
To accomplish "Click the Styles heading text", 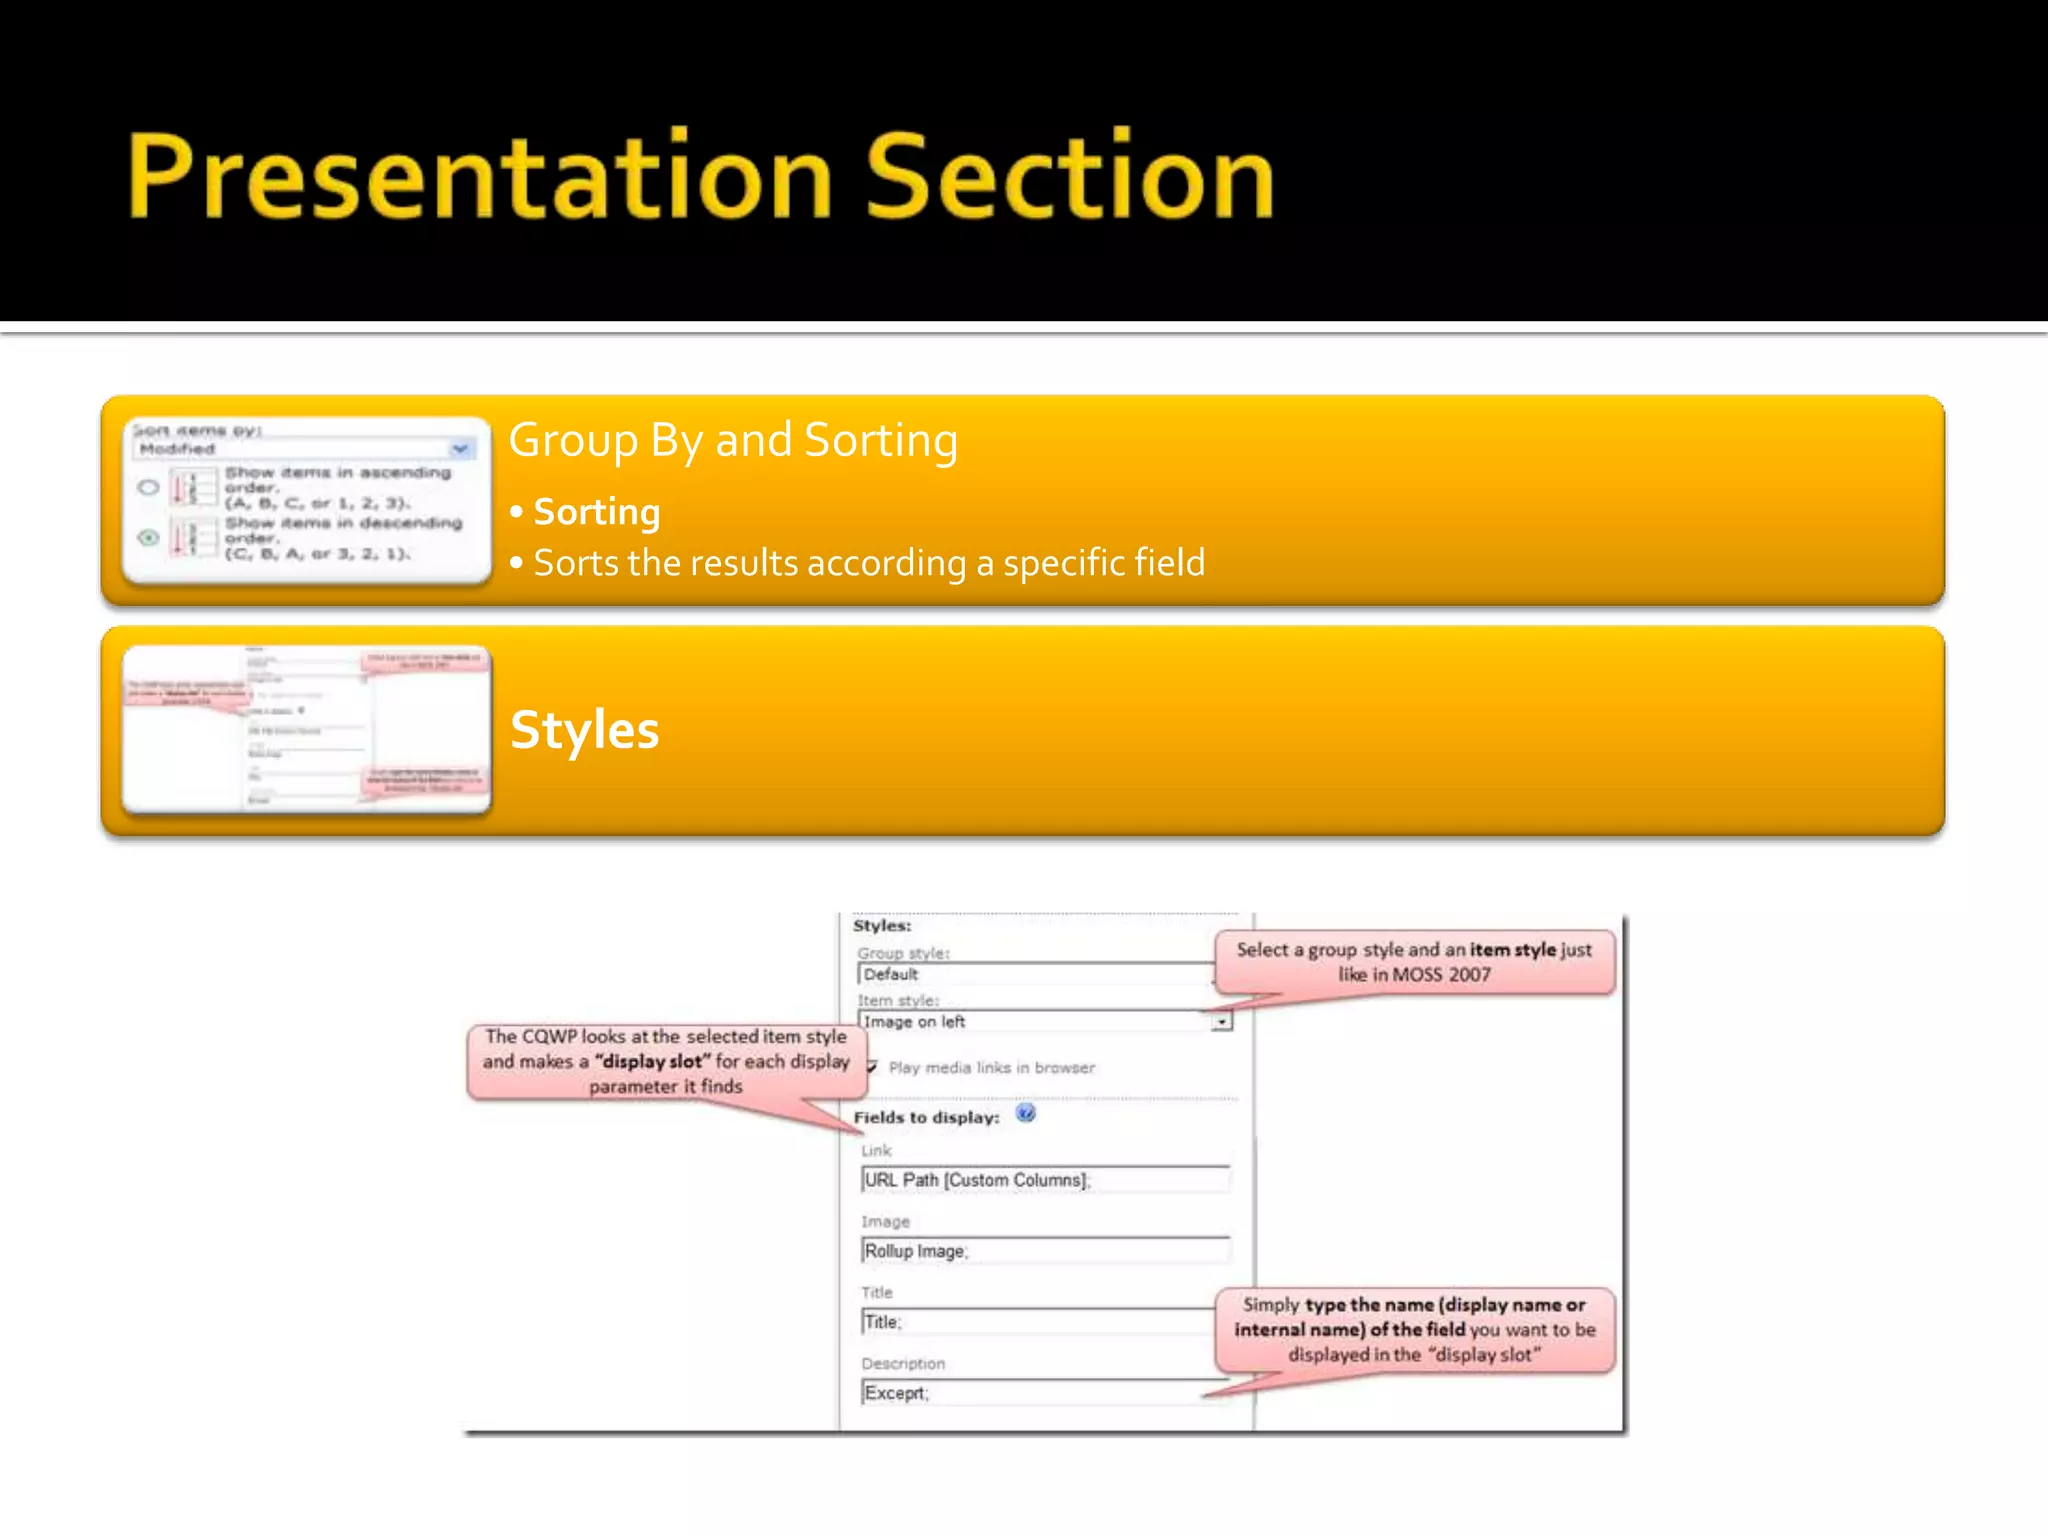I will (584, 730).
